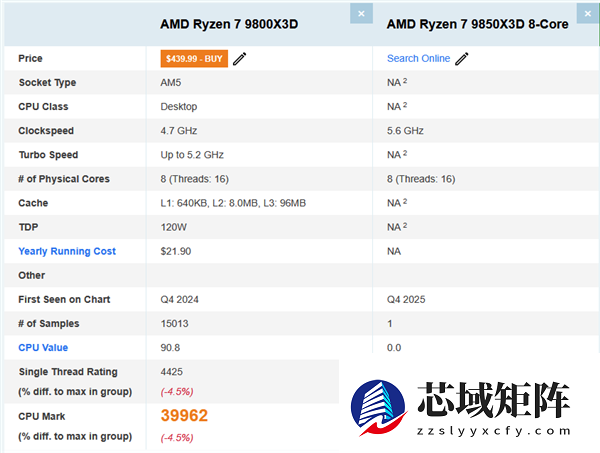Click the 4425 single thread rating

click(x=172, y=372)
